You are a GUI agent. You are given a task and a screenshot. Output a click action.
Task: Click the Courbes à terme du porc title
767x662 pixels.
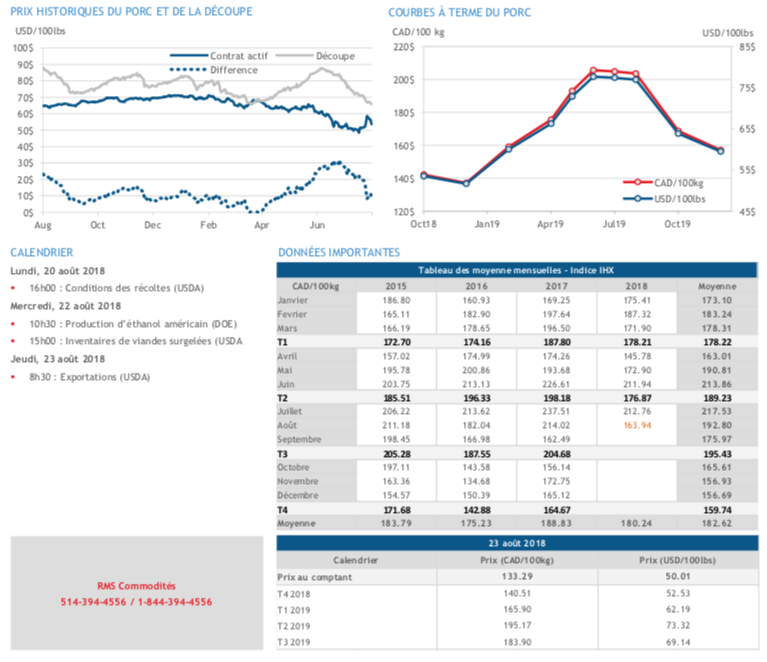[459, 12]
